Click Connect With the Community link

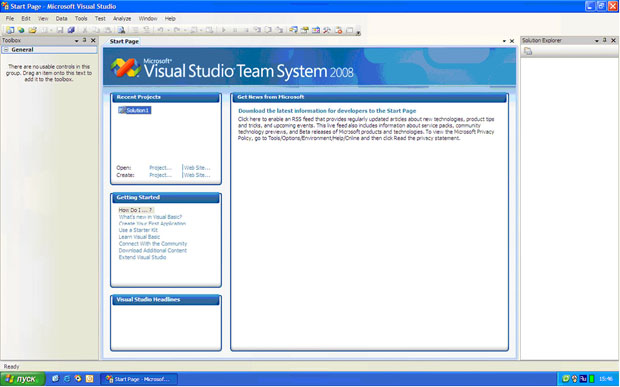point(153,244)
